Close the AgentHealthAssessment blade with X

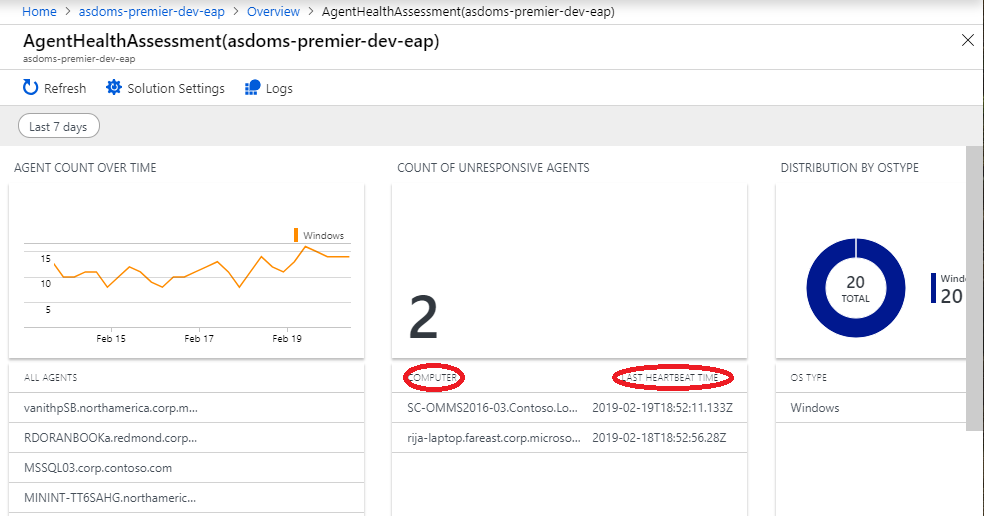coord(968,41)
